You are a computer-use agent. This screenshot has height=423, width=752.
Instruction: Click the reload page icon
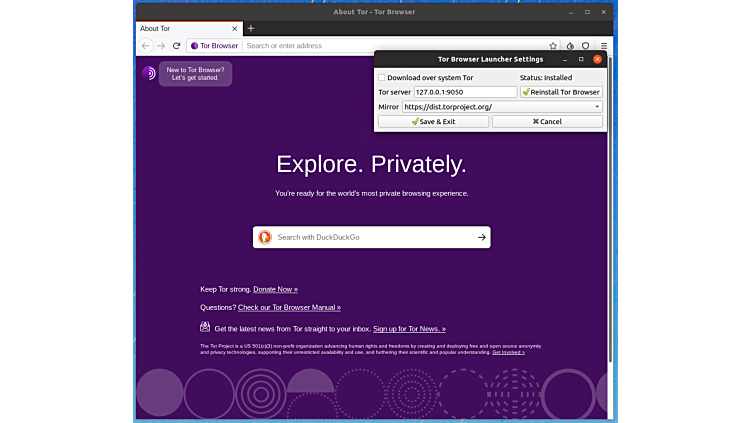[x=177, y=46]
